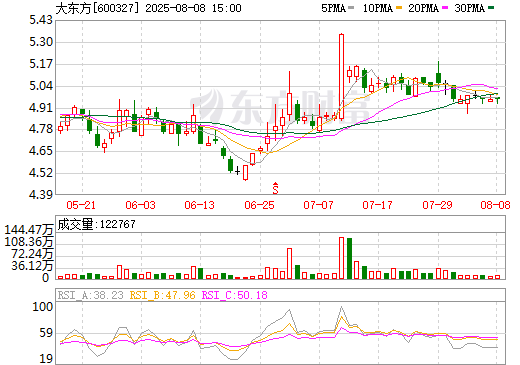
Task: Click the 08-08 date axis label
Action: click(x=495, y=205)
